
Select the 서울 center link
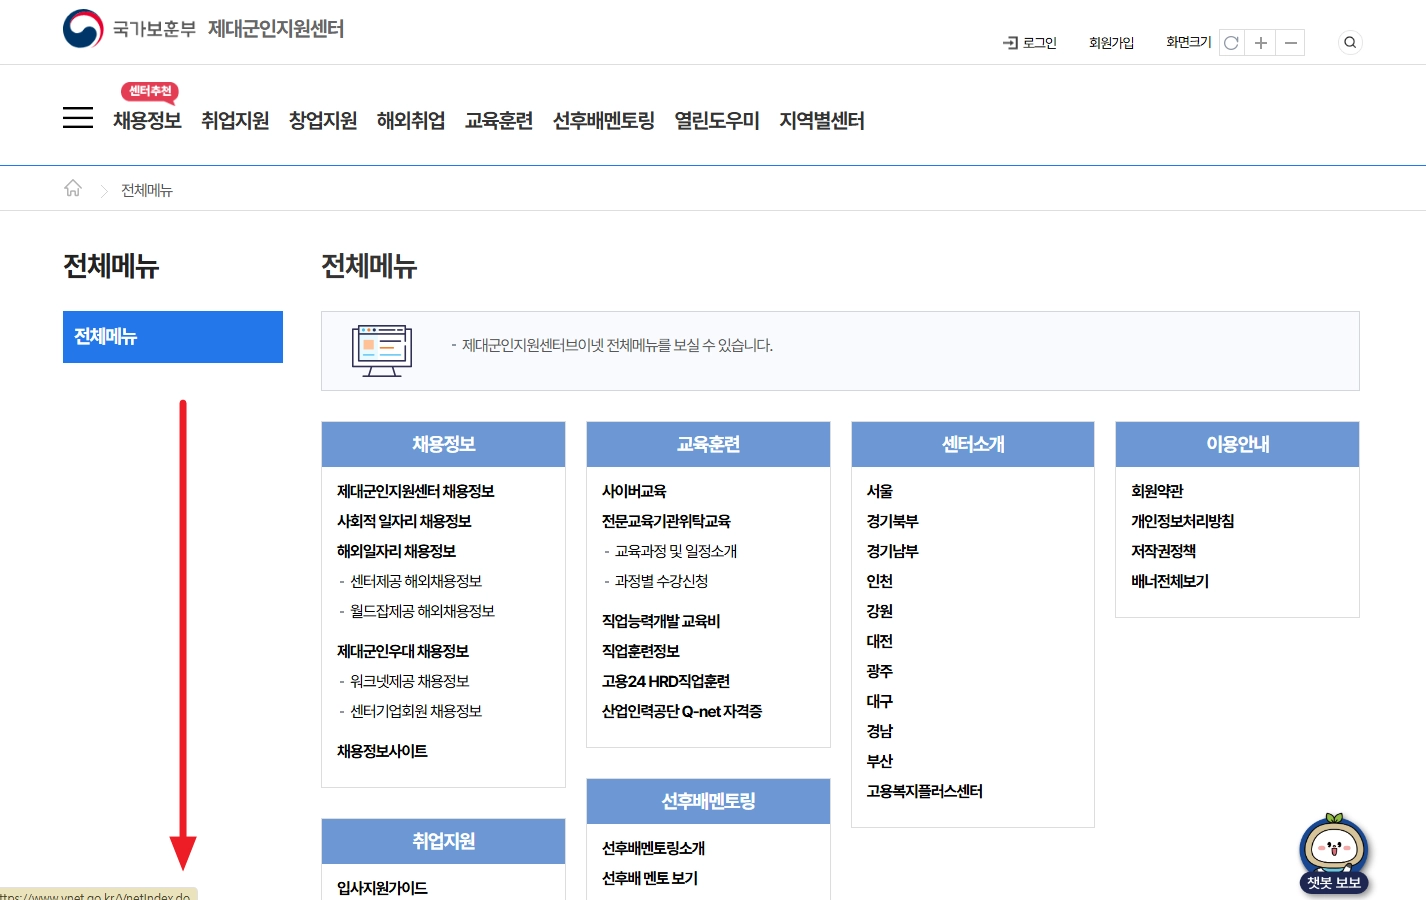(879, 491)
